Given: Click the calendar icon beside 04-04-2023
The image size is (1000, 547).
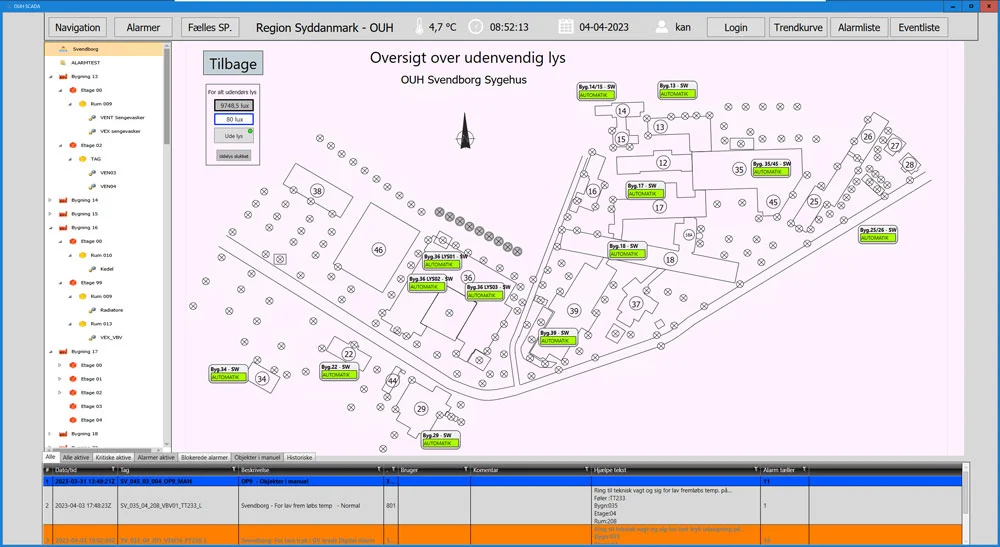Looking at the screenshot, I should [566, 27].
